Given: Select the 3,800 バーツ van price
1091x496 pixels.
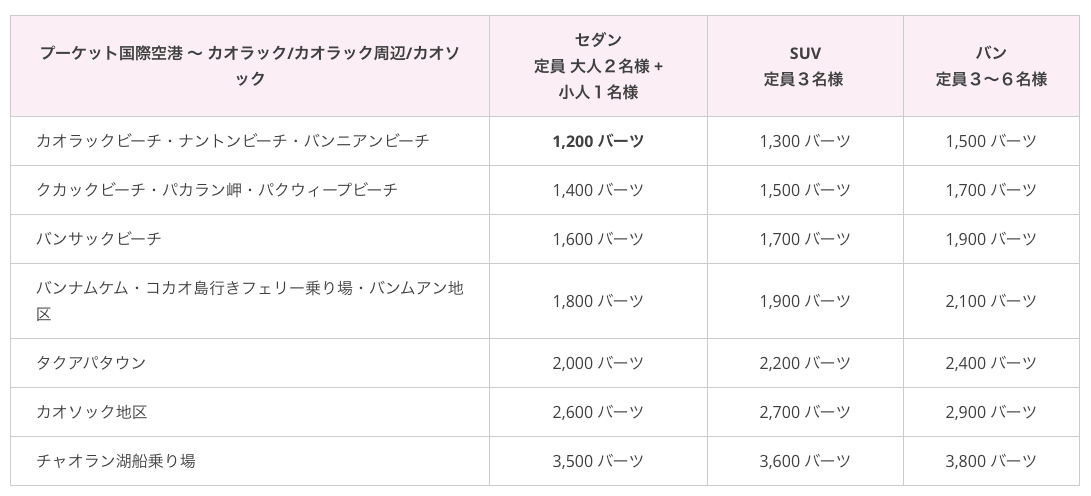Looking at the screenshot, I should point(991,461).
